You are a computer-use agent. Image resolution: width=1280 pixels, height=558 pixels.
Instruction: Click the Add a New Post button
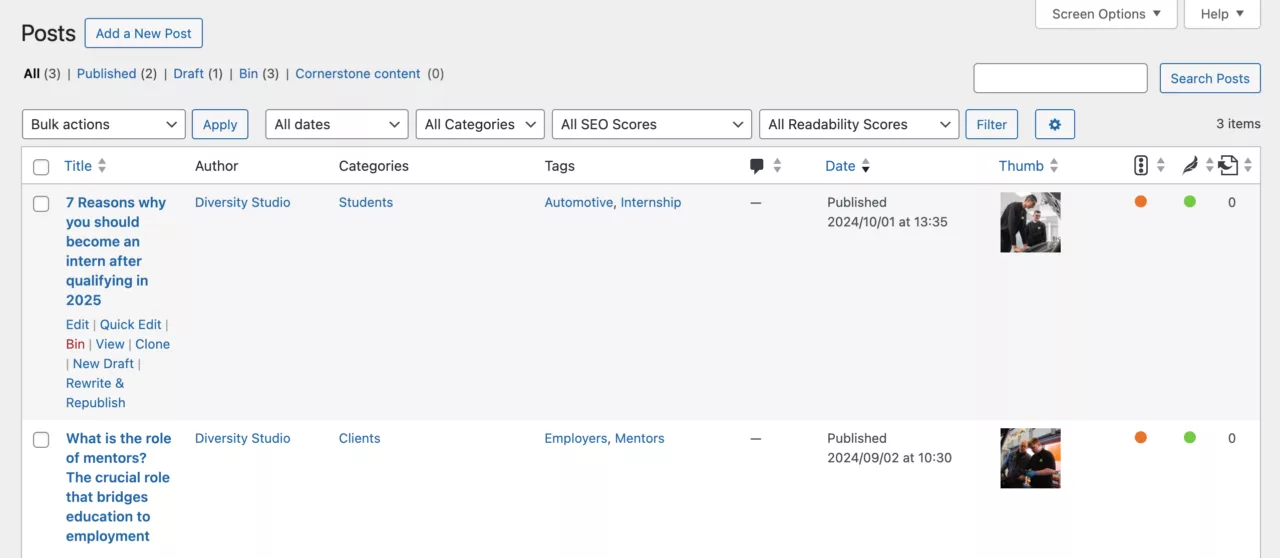143,33
